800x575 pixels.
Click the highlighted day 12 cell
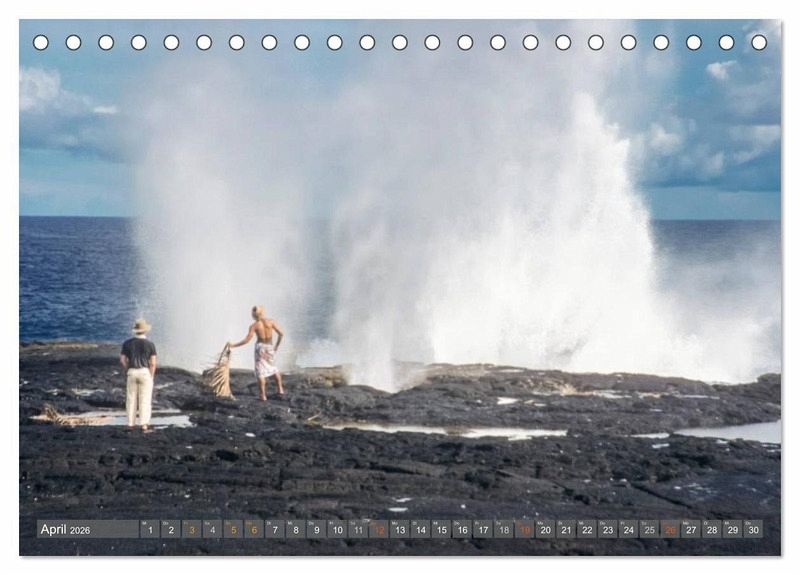click(379, 530)
